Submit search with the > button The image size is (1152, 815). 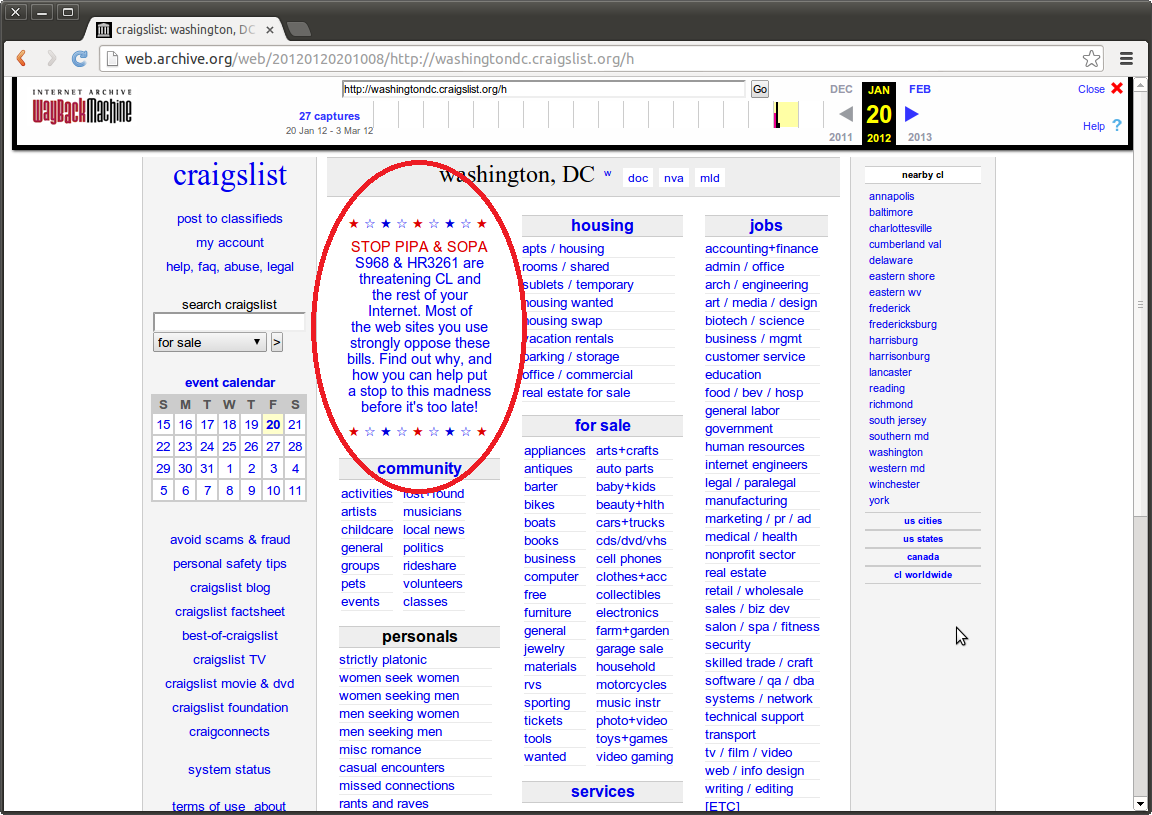276,342
